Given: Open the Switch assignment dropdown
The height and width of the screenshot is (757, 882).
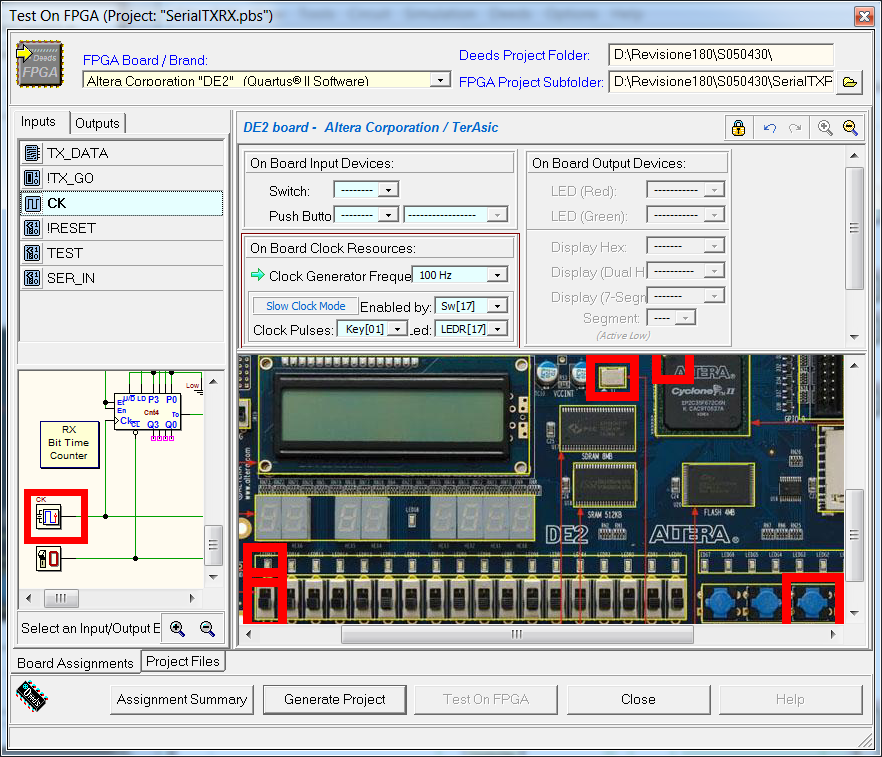Looking at the screenshot, I should (388, 190).
